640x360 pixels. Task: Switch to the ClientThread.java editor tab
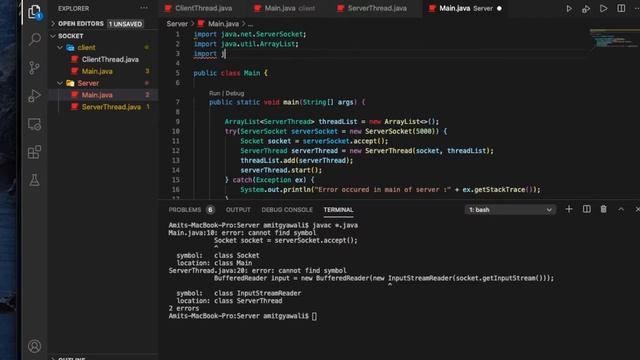[x=198, y=8]
